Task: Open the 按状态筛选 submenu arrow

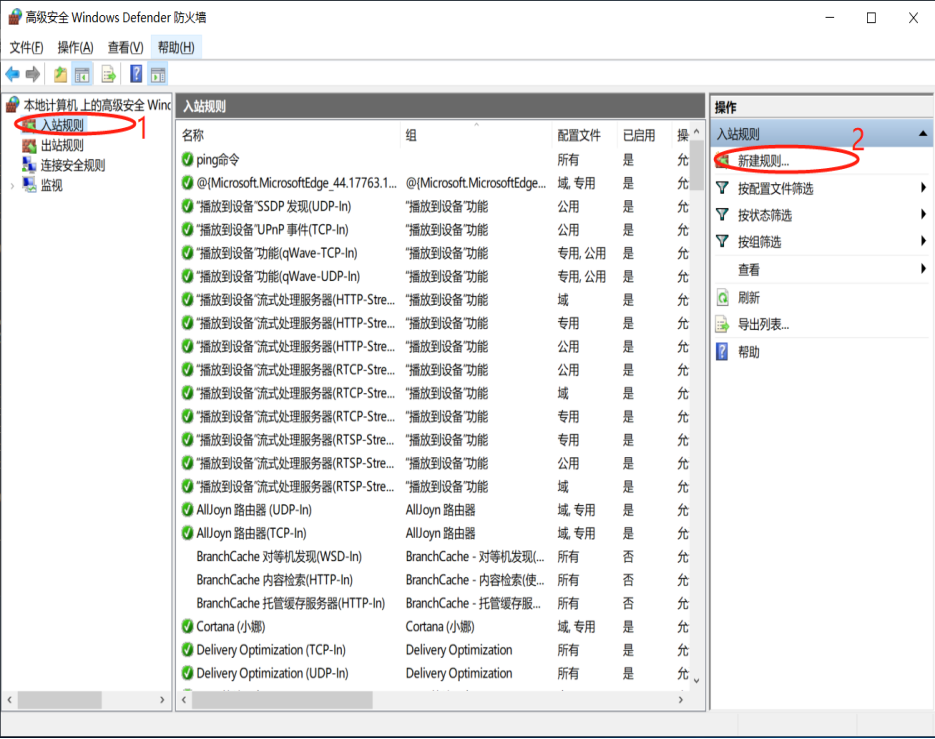Action: [923, 214]
